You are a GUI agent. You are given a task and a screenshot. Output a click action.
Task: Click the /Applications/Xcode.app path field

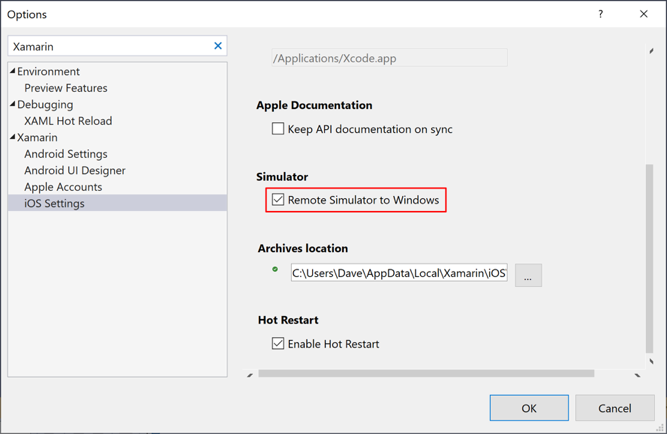coord(389,58)
